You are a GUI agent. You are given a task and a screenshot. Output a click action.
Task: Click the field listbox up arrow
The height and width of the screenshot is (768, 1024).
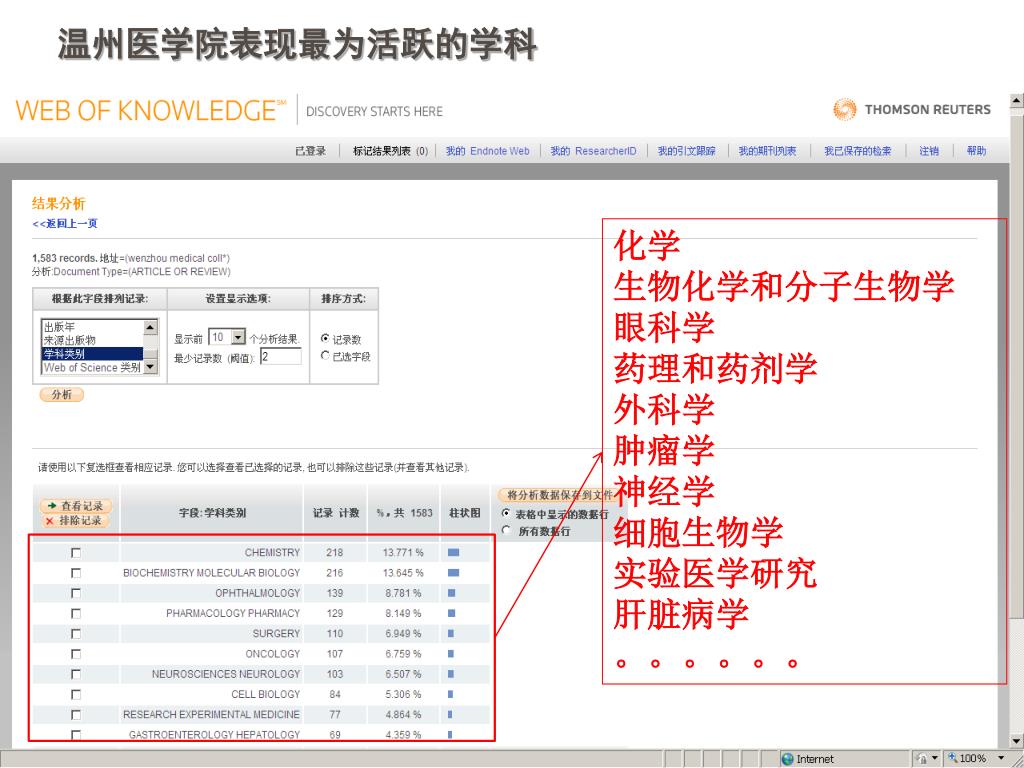tap(150, 327)
